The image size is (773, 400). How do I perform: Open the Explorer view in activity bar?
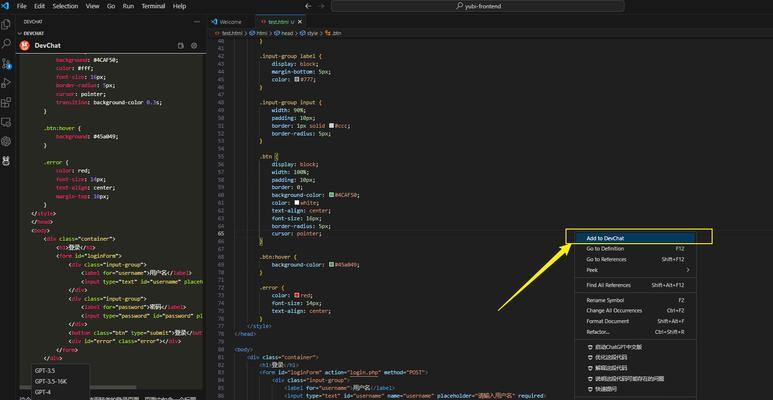(6, 24)
